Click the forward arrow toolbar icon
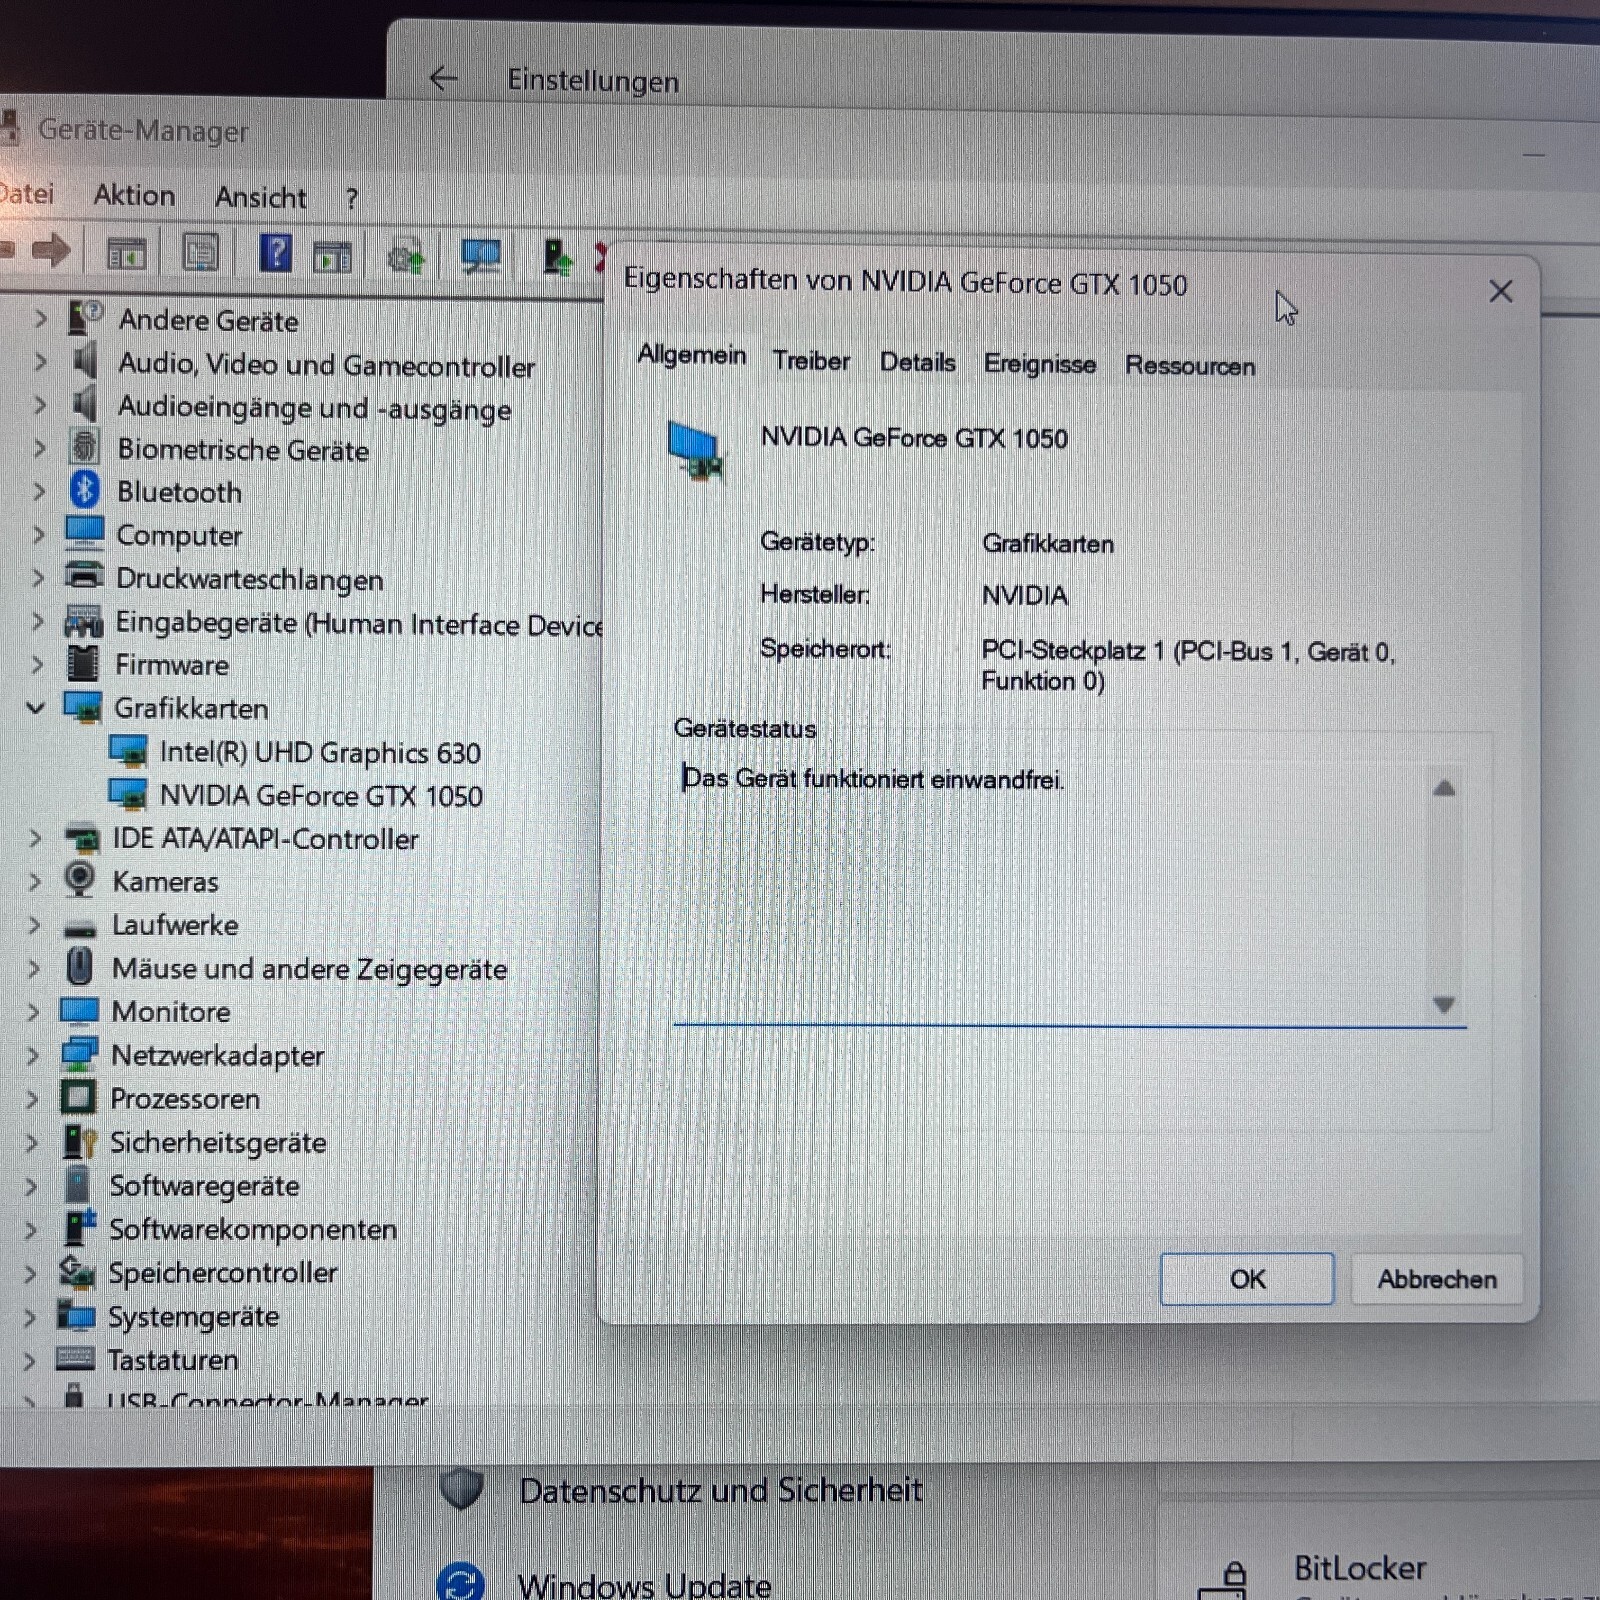The height and width of the screenshot is (1600, 1600). click(x=50, y=250)
